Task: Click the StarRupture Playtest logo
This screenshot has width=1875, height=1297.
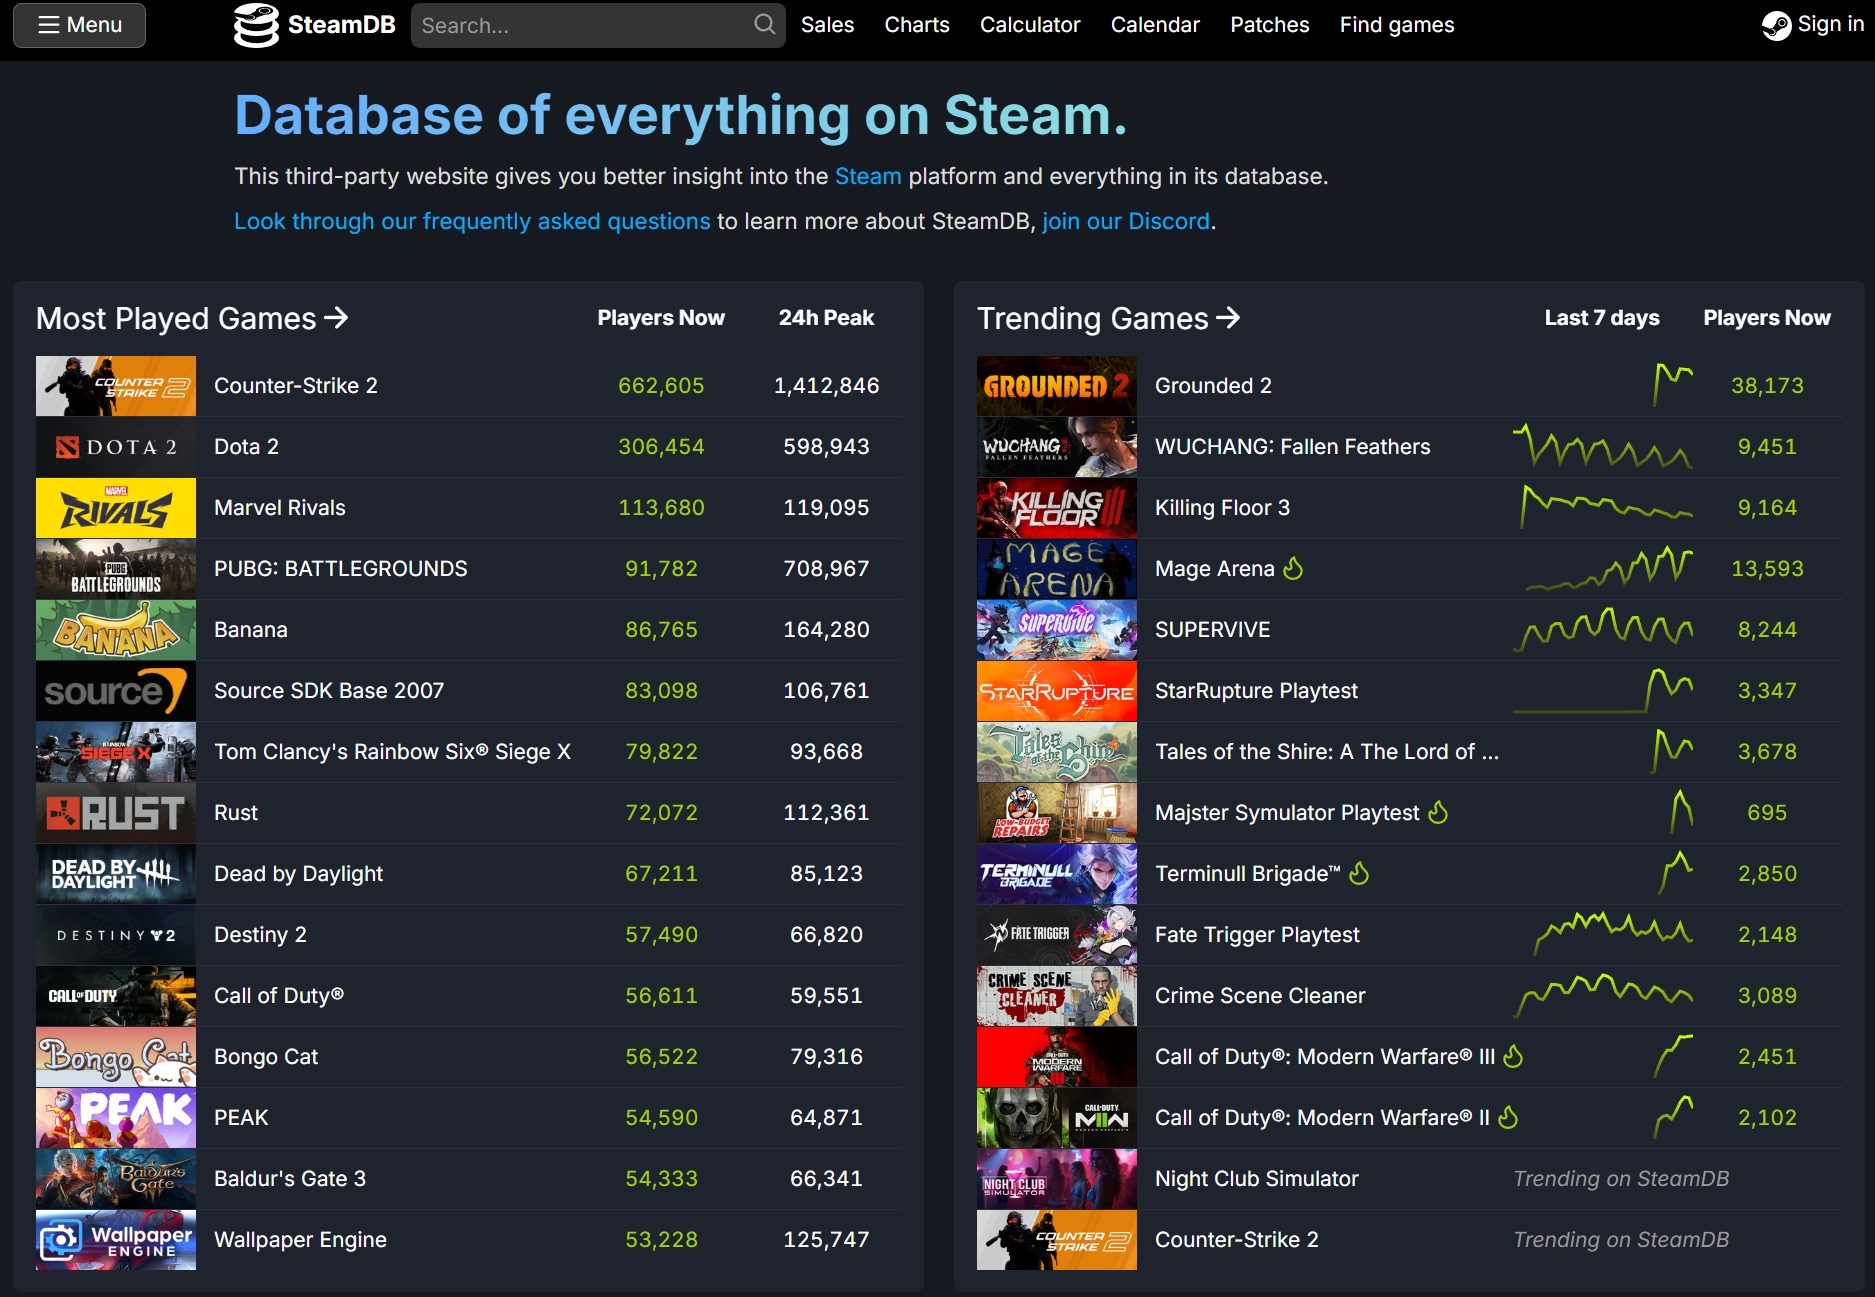Action: [1057, 691]
